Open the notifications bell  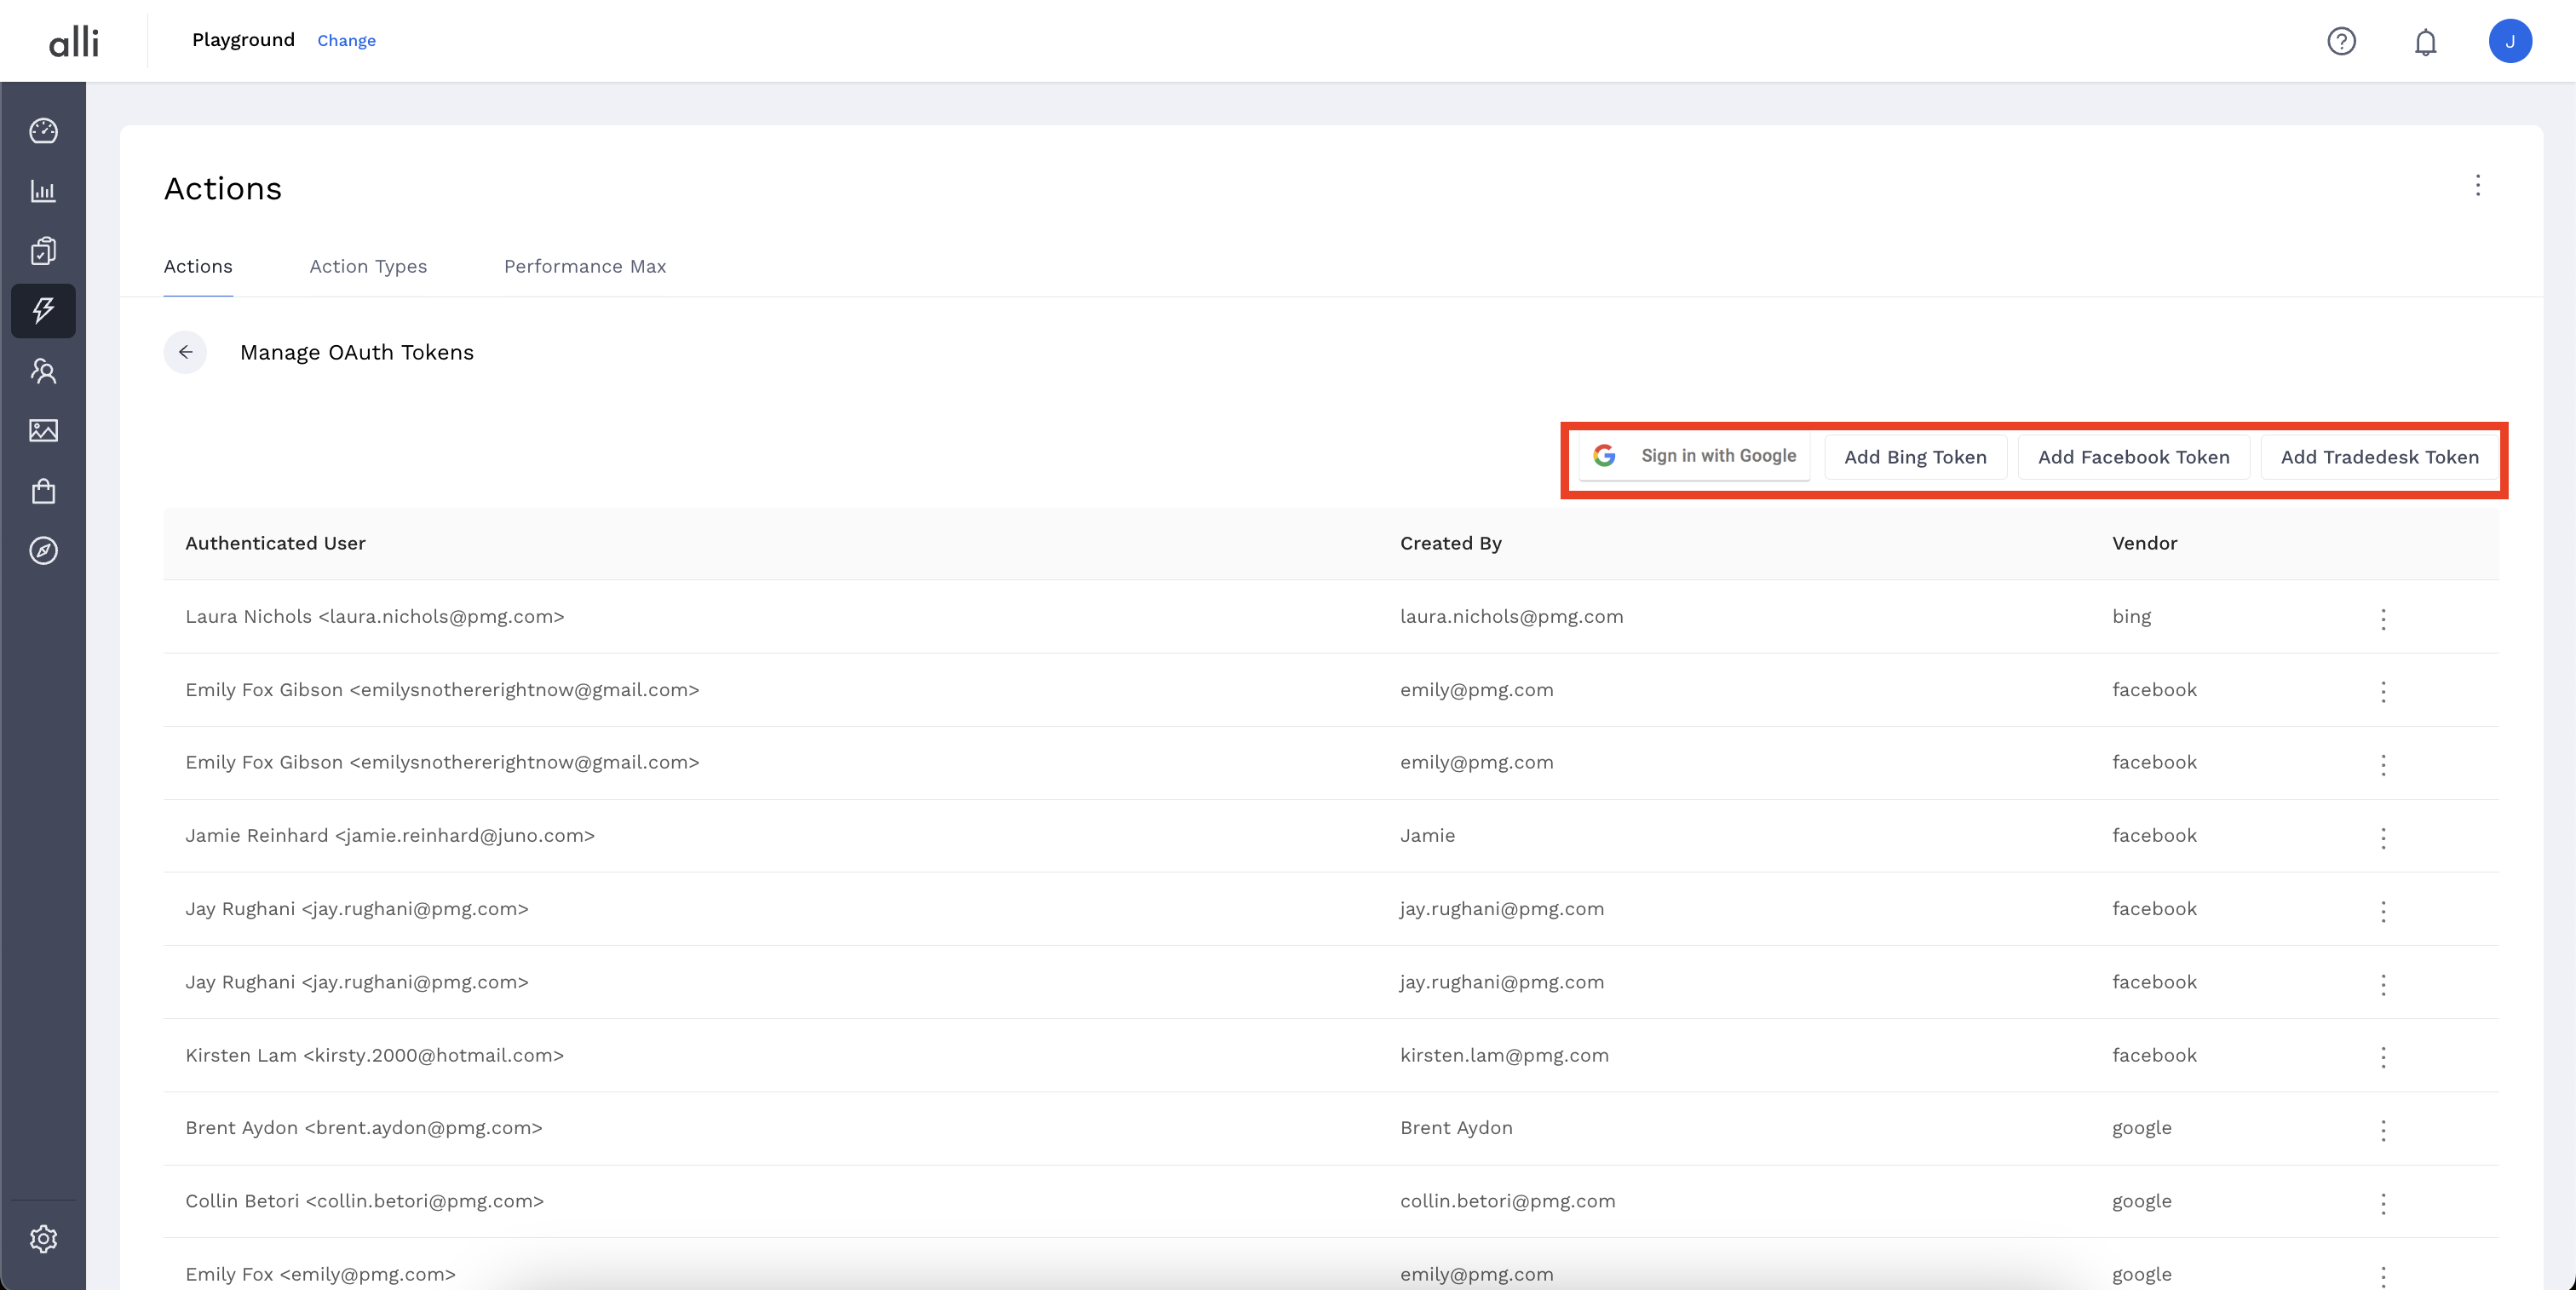tap(2425, 42)
